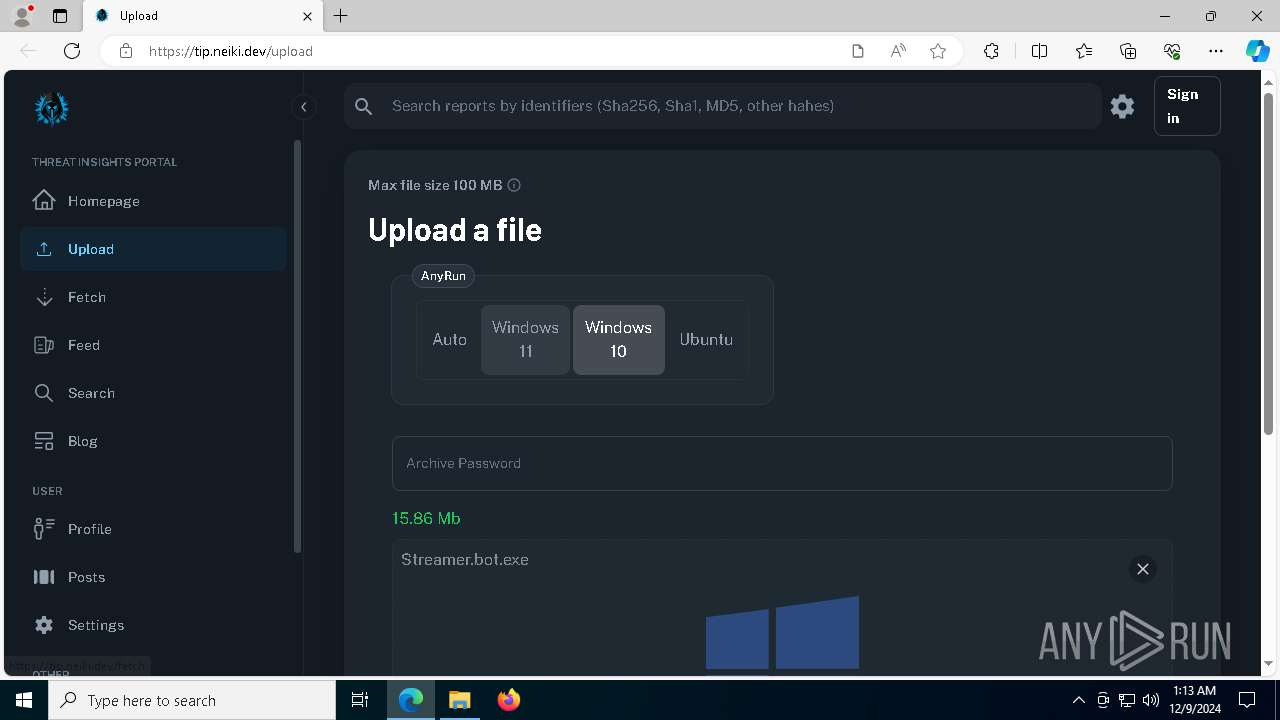
Task: Click the Archive Password field
Action: coord(782,463)
